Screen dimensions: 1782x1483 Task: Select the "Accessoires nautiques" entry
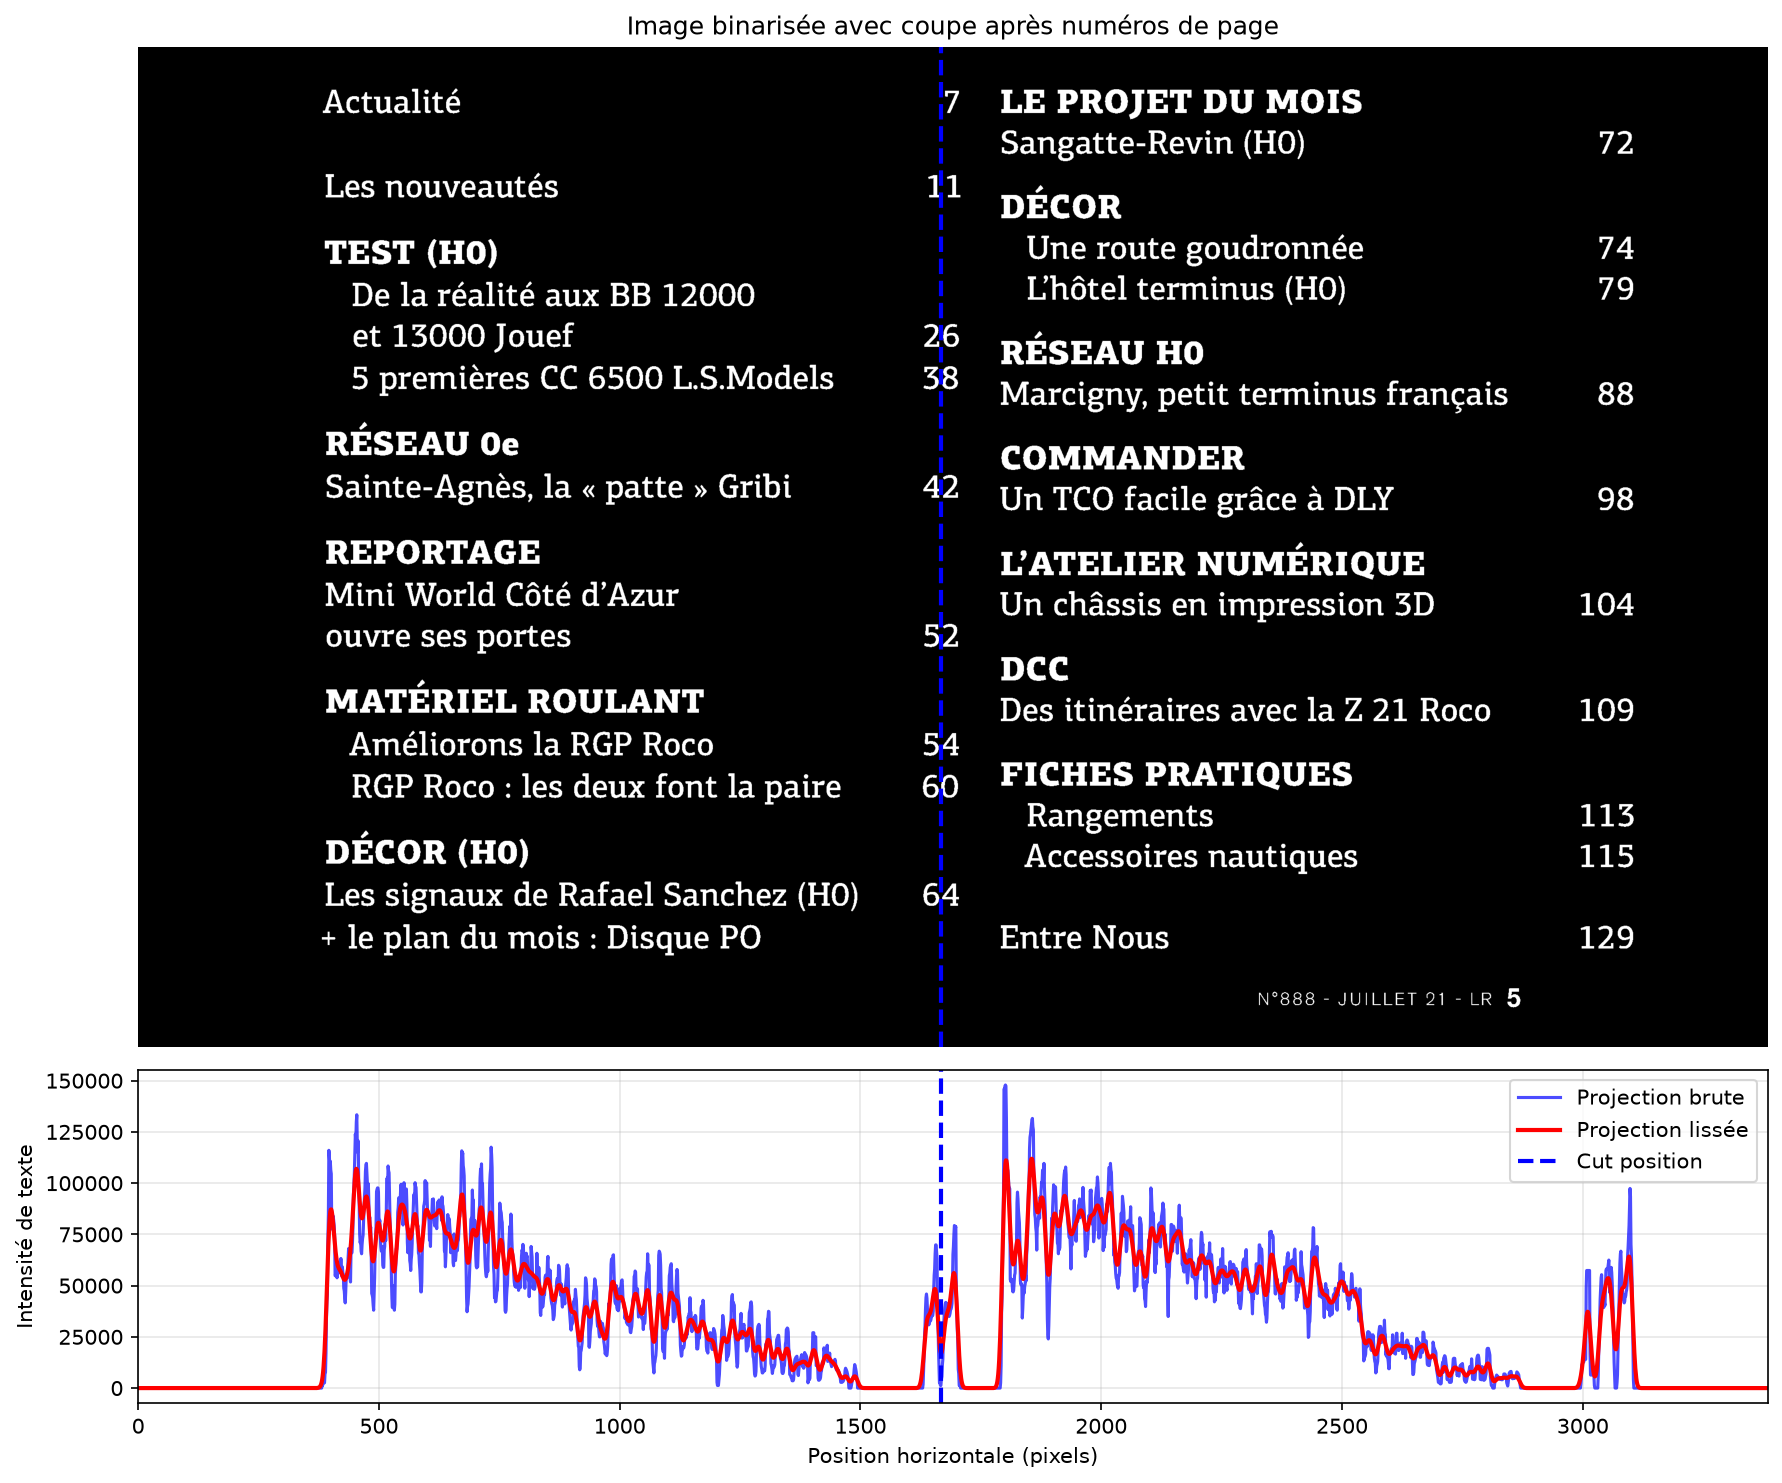coord(1191,857)
